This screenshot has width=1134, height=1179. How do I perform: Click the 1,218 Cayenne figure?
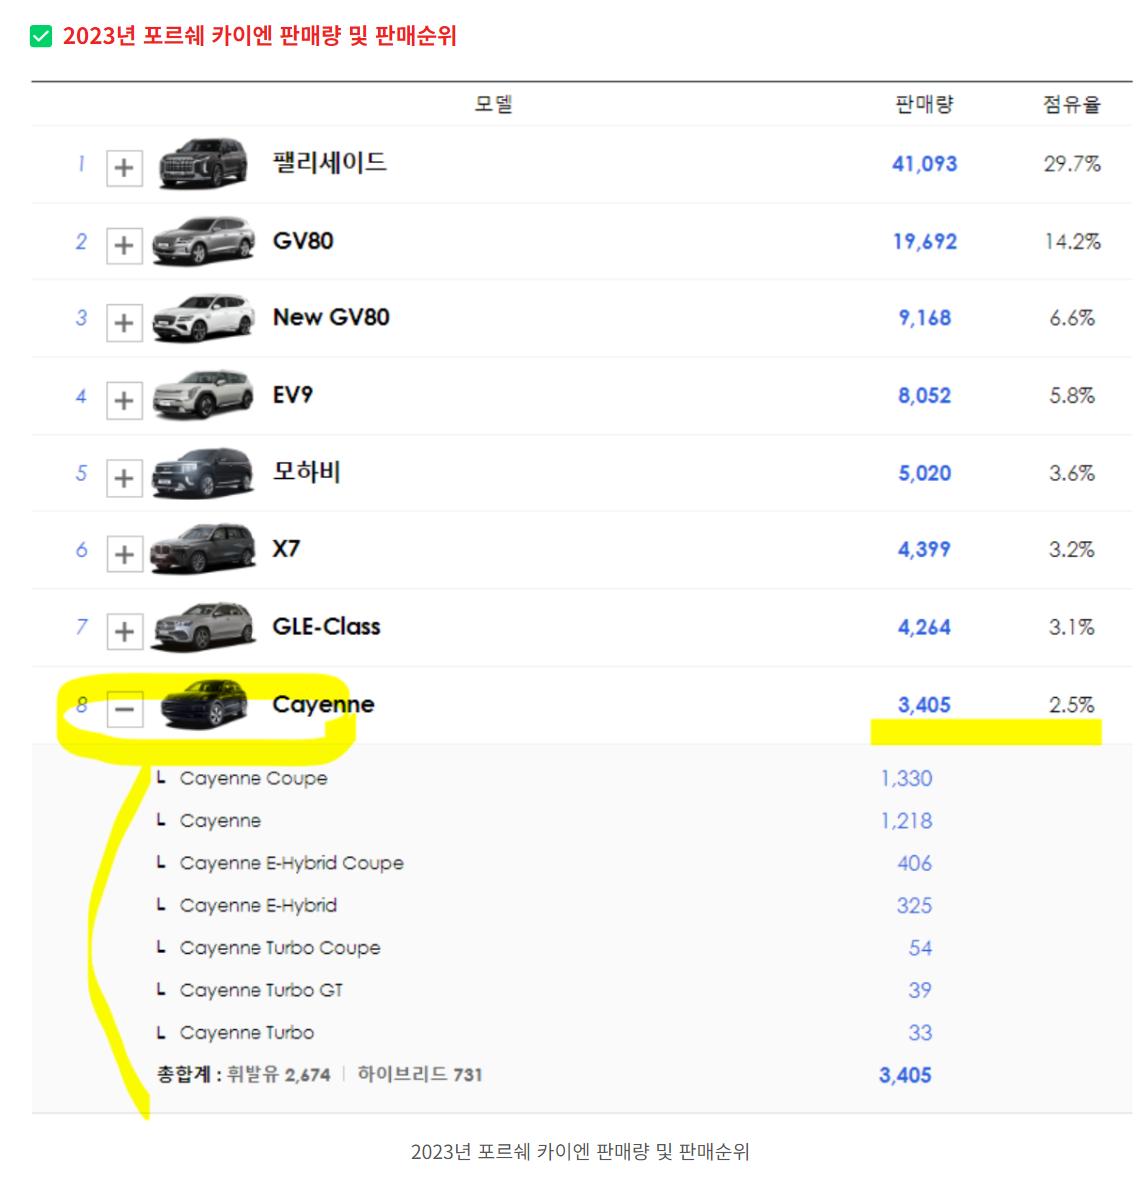(x=906, y=820)
